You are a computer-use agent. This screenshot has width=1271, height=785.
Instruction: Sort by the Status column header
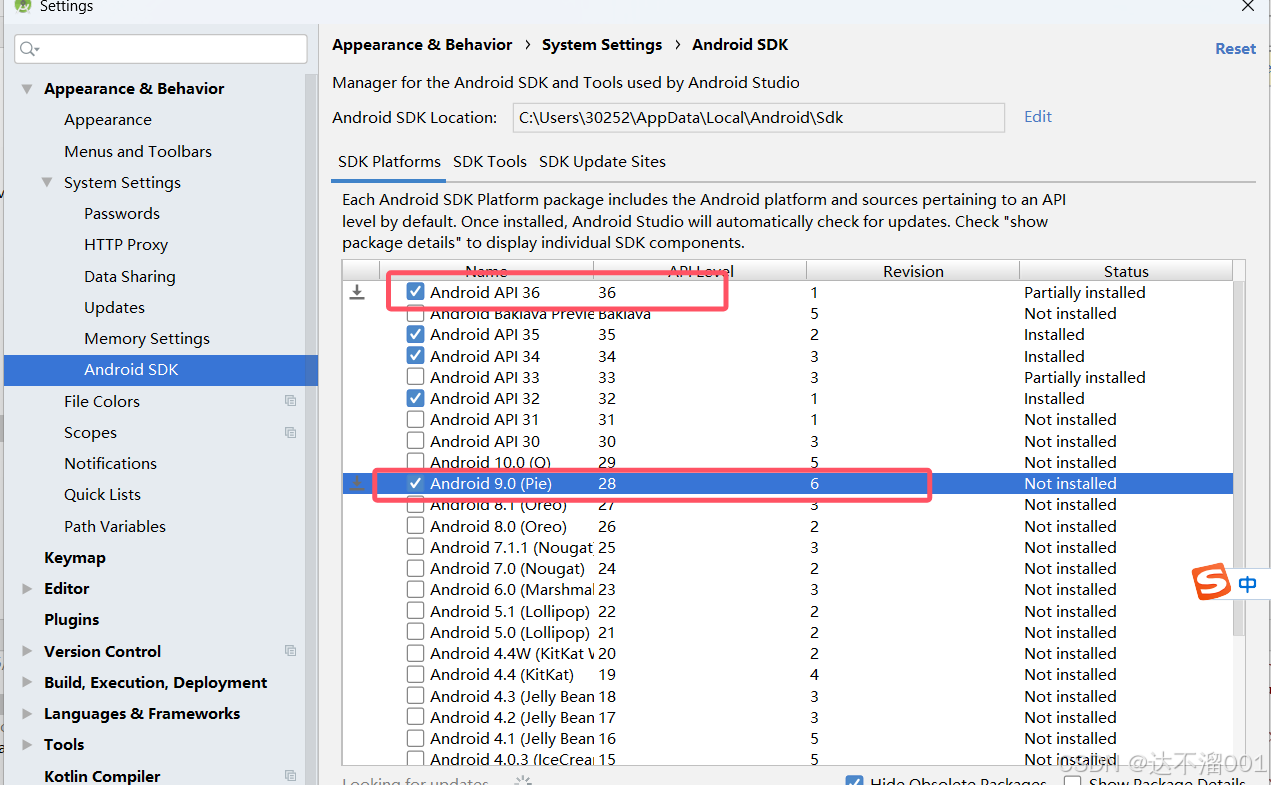[x=1126, y=271]
